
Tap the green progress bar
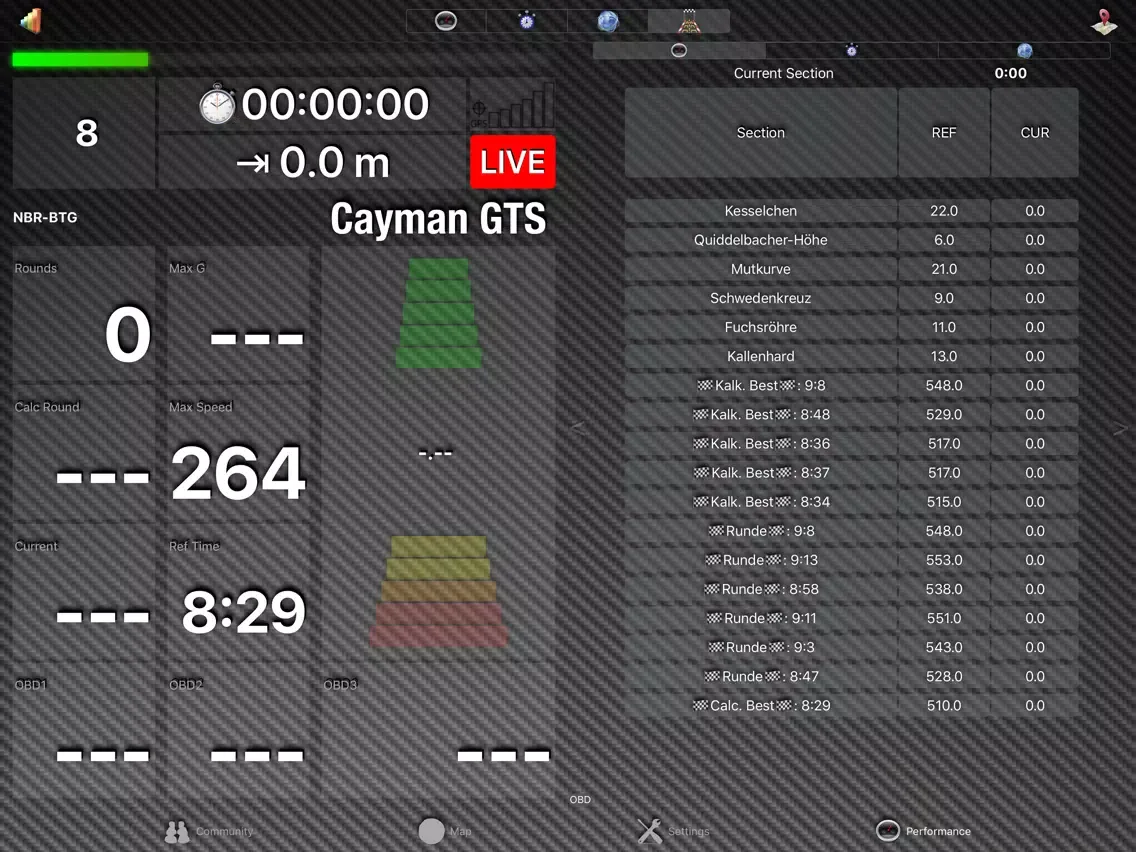pos(80,59)
